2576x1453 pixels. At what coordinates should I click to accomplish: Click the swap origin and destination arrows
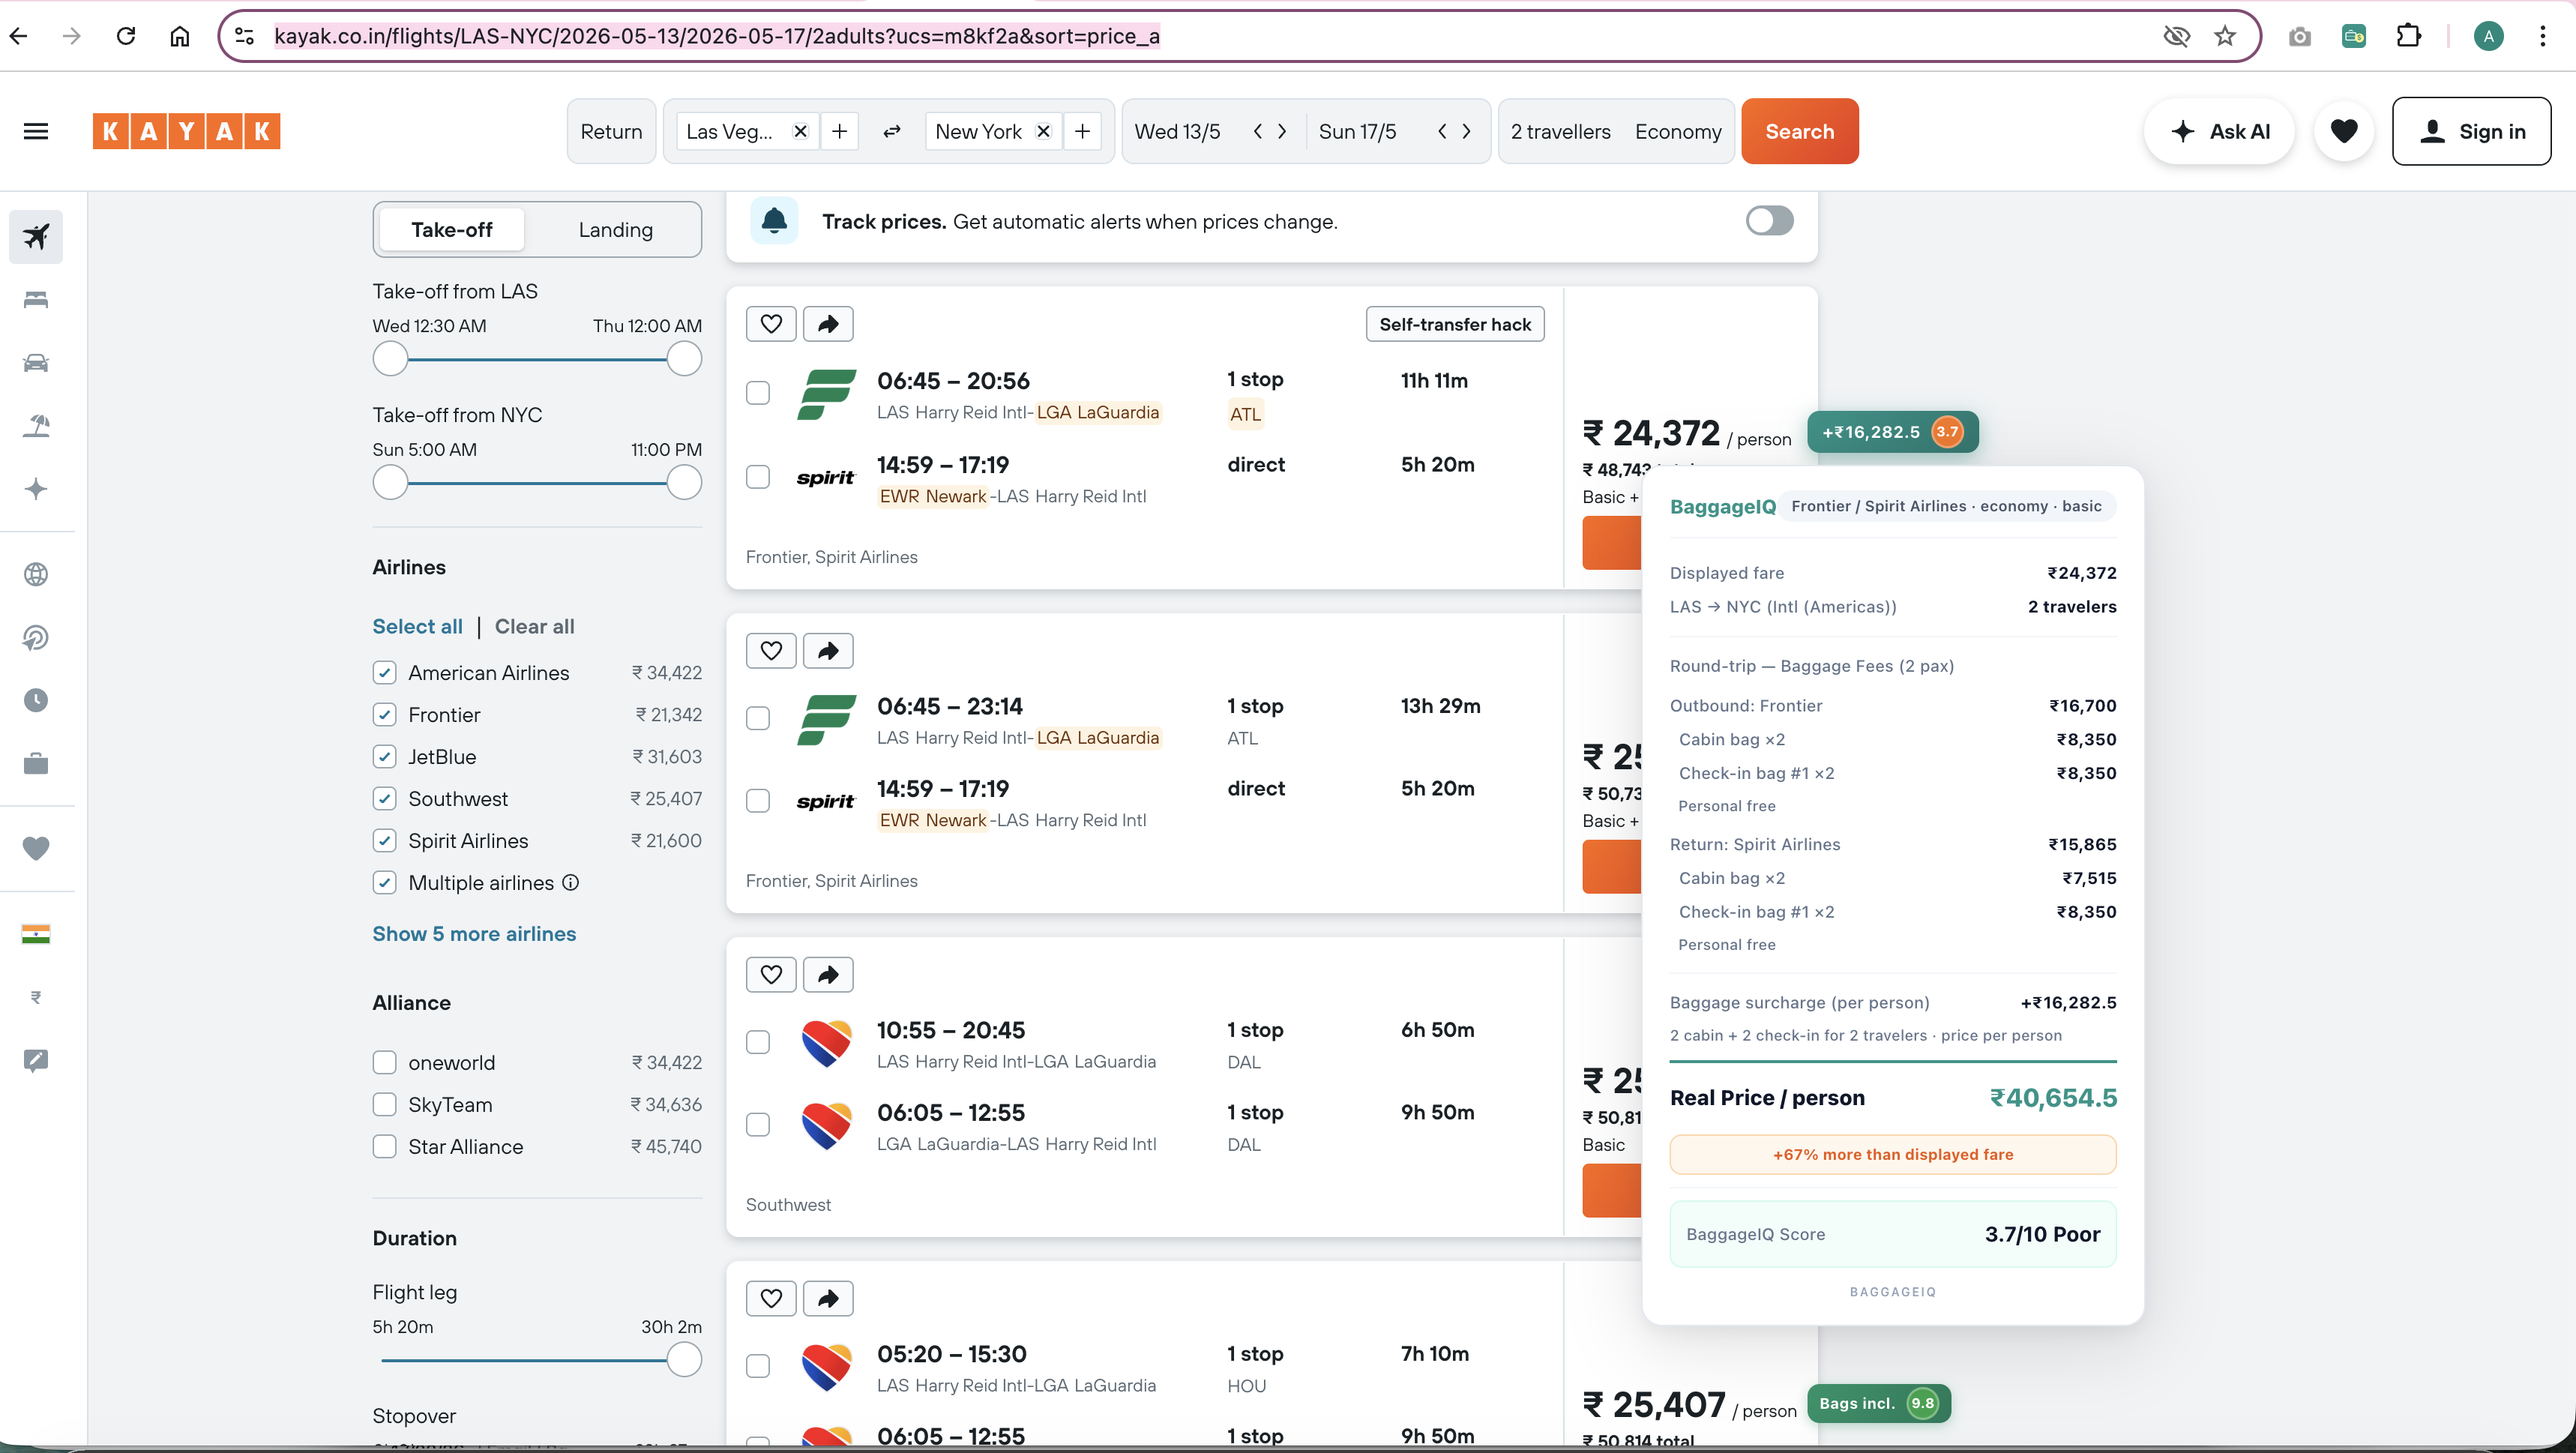(x=891, y=132)
